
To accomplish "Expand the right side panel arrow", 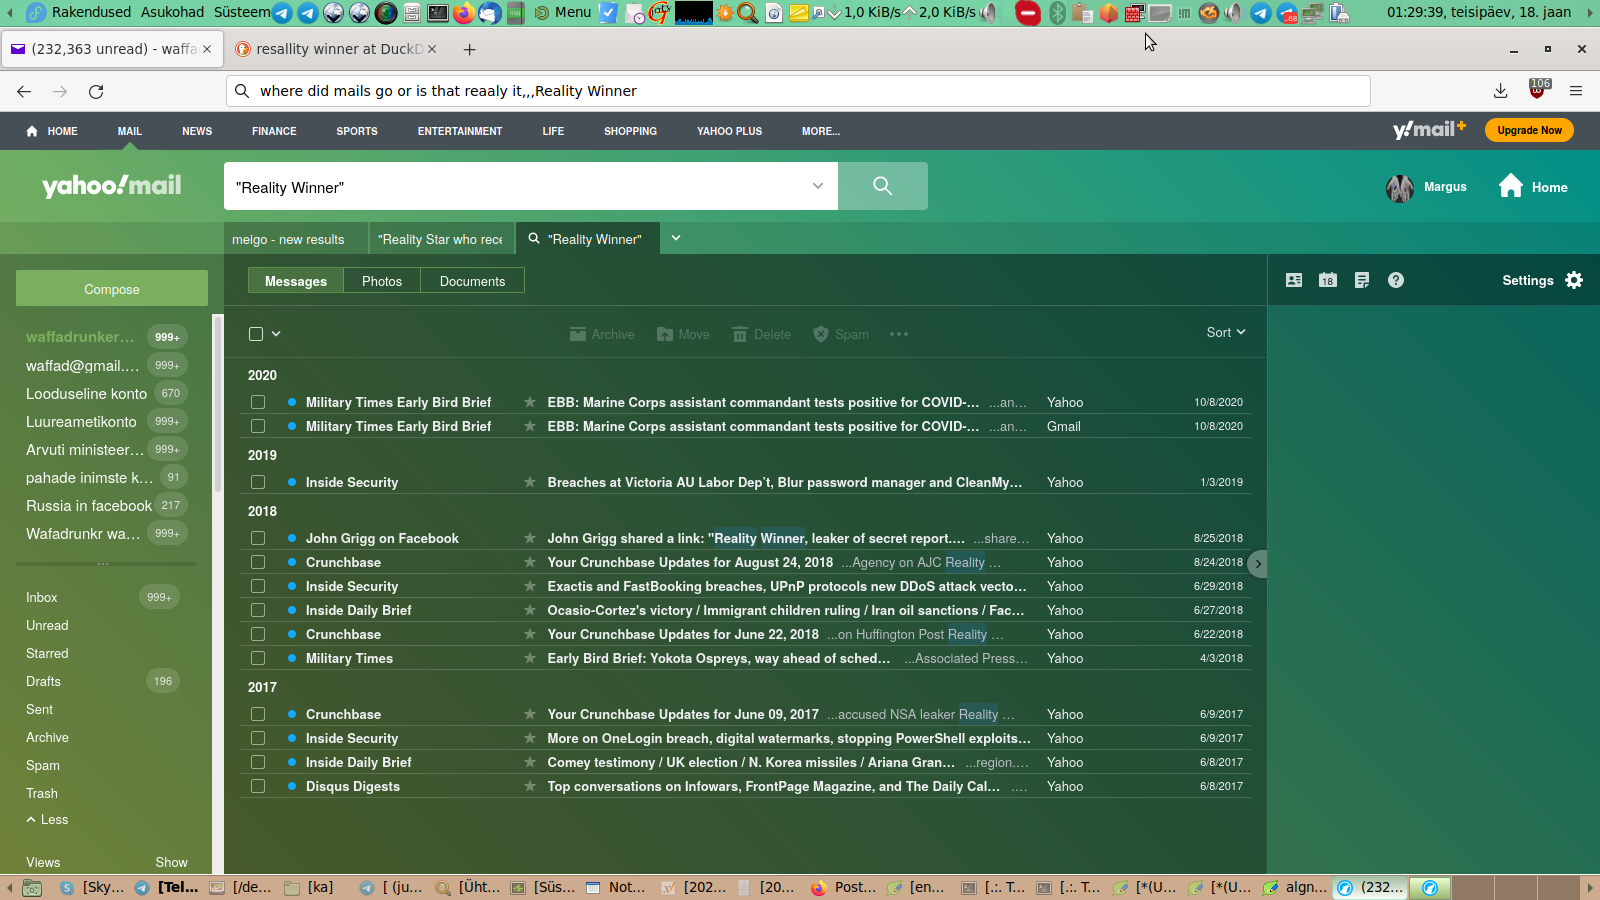I will pyautogui.click(x=1258, y=563).
